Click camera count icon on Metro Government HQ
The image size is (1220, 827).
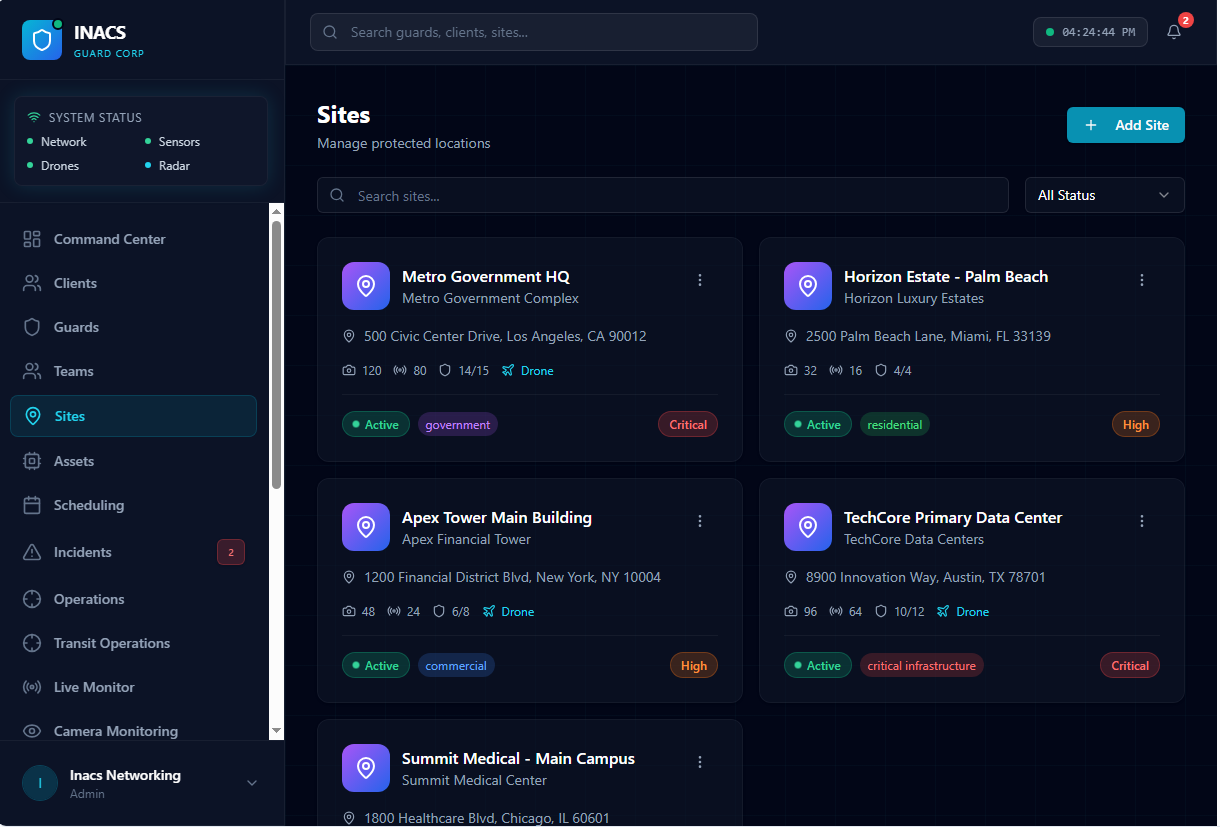point(349,371)
